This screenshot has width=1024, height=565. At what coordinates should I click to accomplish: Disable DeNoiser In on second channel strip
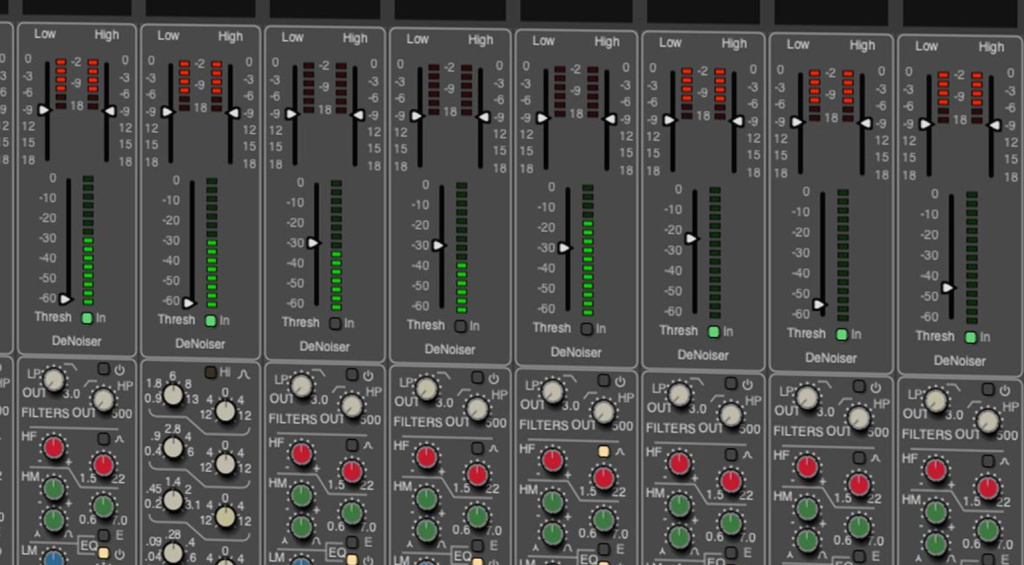210,321
